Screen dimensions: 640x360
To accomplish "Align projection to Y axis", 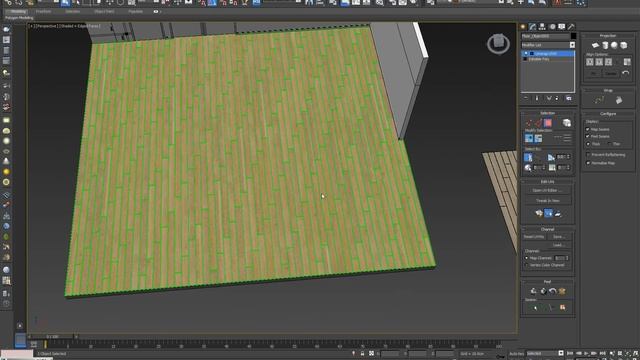I will pos(599,62).
